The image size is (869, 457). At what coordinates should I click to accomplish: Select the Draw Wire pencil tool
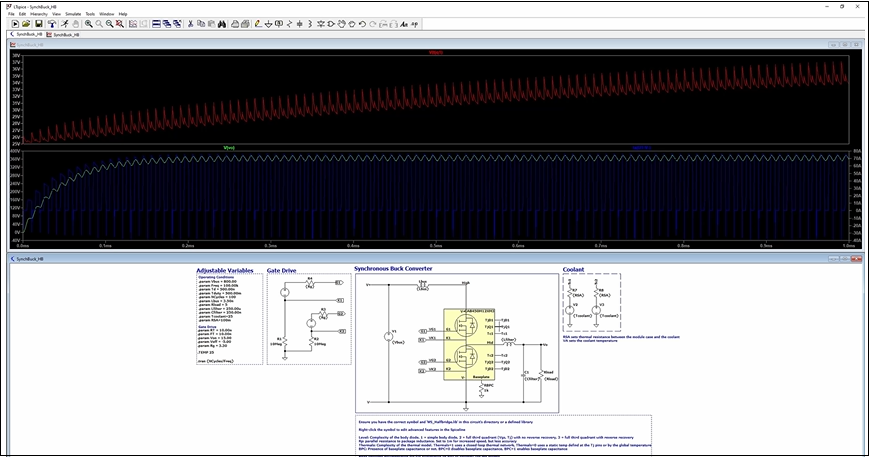[257, 23]
